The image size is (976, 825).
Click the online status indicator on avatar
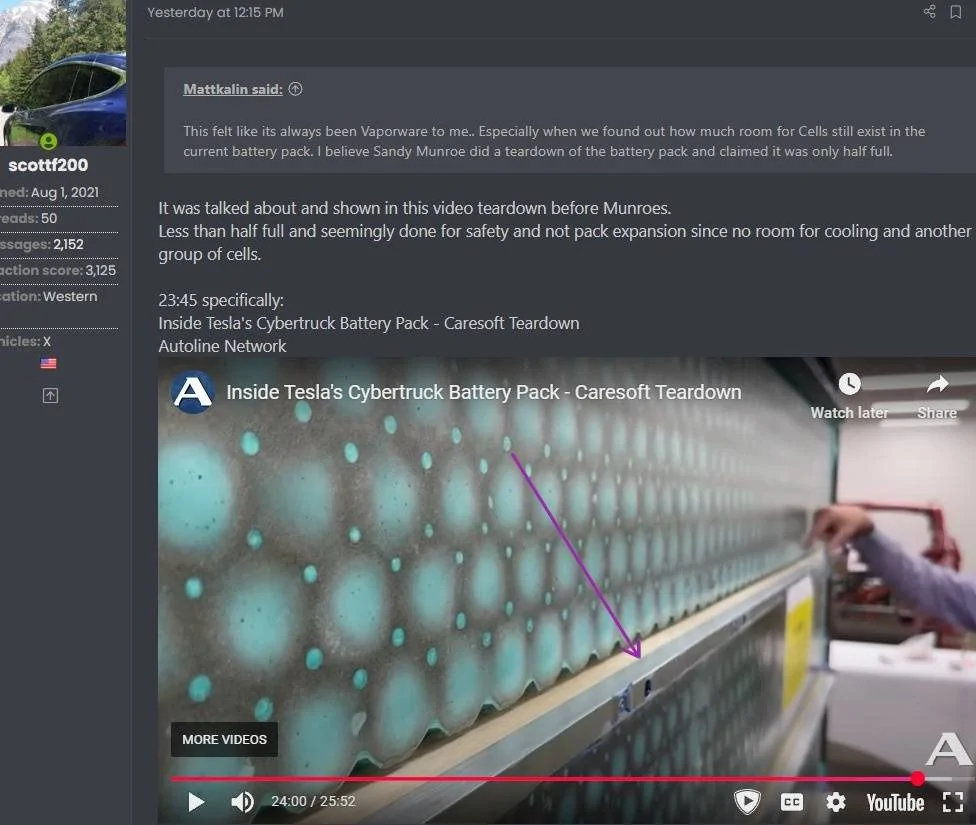(x=49, y=141)
